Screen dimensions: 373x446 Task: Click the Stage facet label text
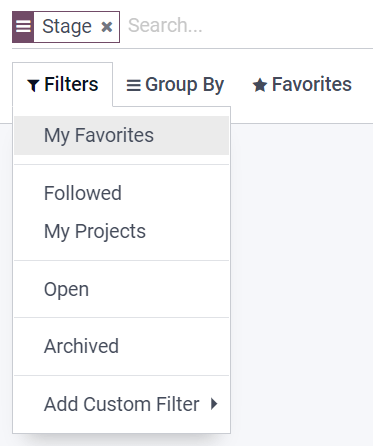click(x=67, y=27)
